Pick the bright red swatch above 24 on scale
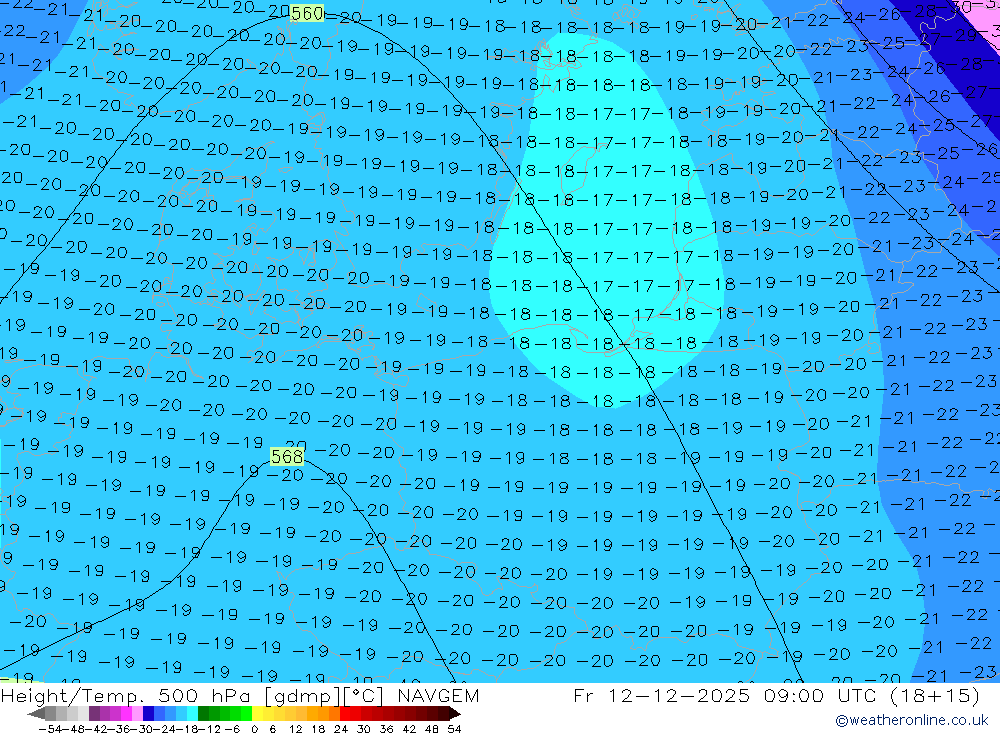This screenshot has height=733, width=1000. (x=345, y=714)
